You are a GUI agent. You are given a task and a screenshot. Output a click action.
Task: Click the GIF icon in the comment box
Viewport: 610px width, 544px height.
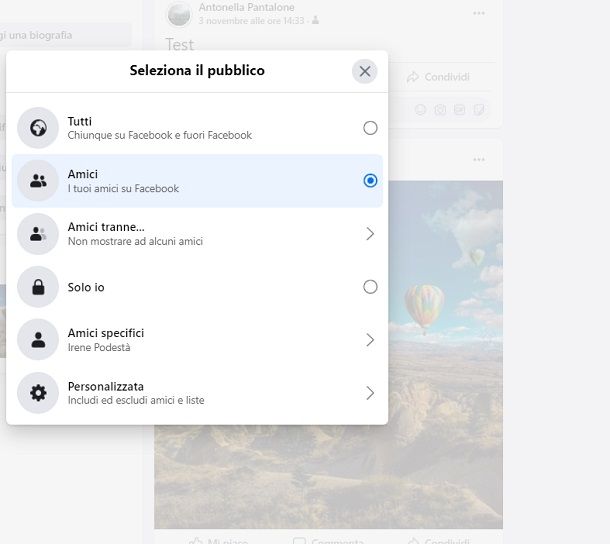pos(459,110)
